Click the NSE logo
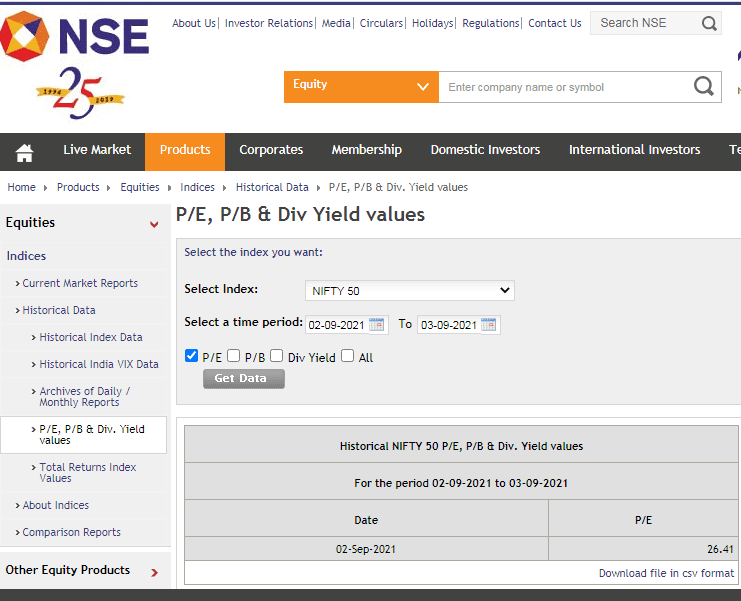The image size is (741, 601). click(x=75, y=36)
